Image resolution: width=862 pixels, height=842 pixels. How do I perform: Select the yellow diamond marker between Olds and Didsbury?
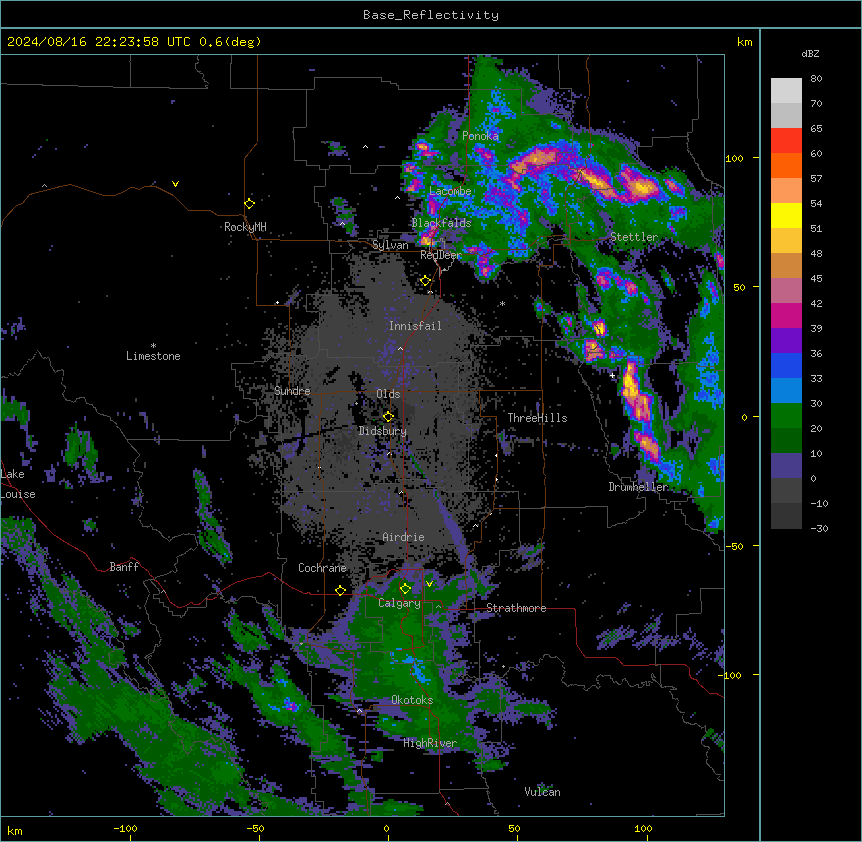388,416
